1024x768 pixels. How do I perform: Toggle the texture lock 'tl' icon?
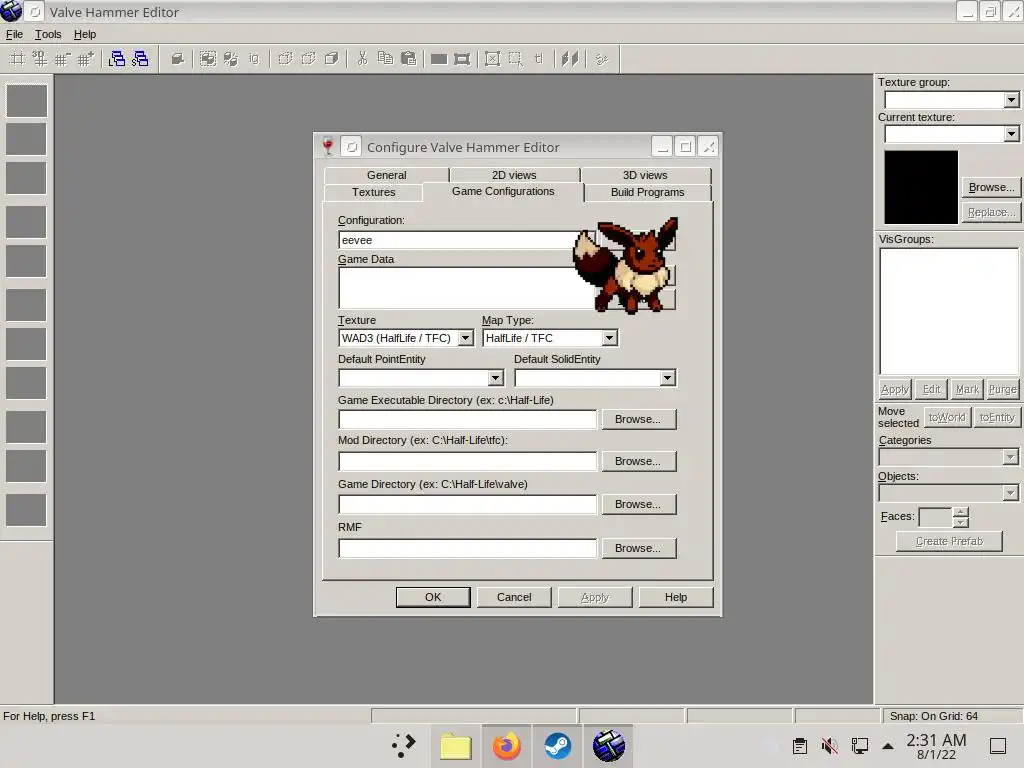tap(539, 59)
